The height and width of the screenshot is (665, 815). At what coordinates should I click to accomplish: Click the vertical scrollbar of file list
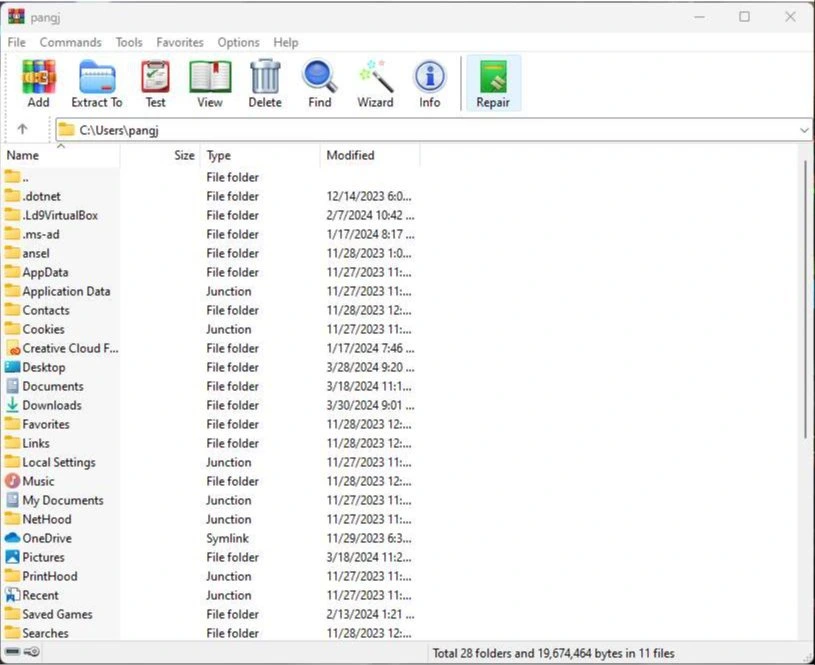point(805,299)
